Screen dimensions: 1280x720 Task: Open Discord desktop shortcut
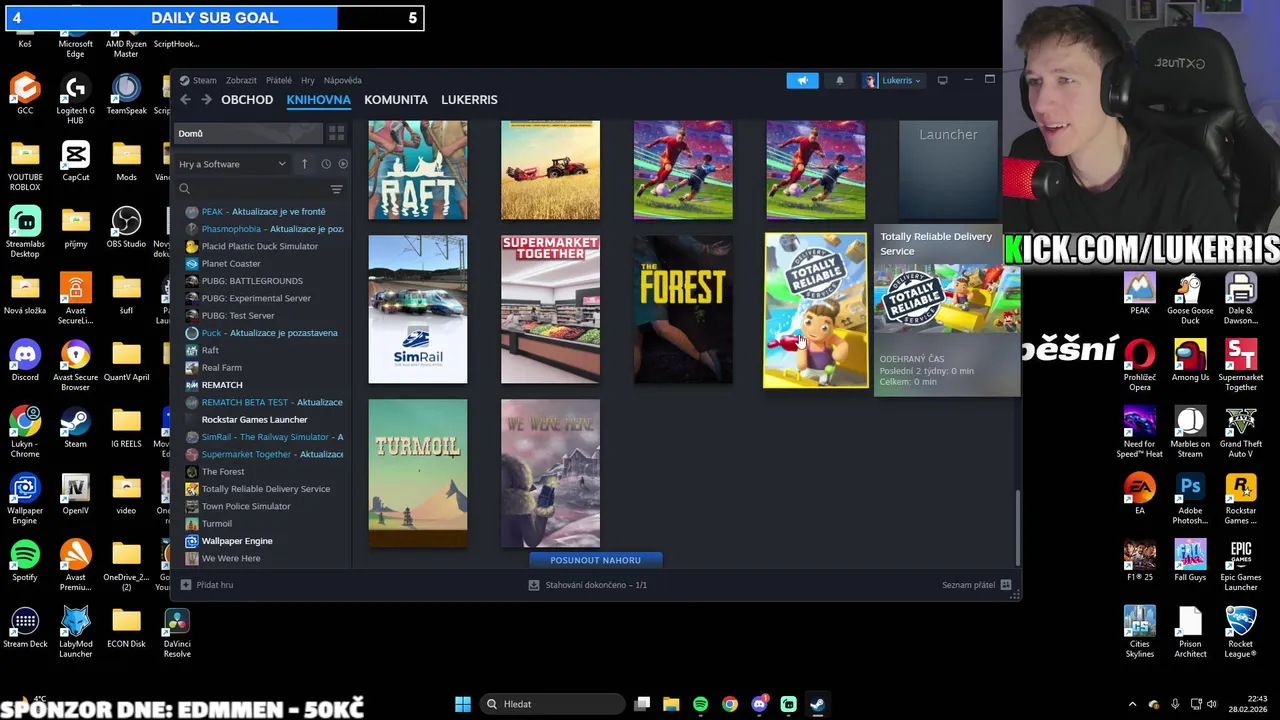(25, 361)
